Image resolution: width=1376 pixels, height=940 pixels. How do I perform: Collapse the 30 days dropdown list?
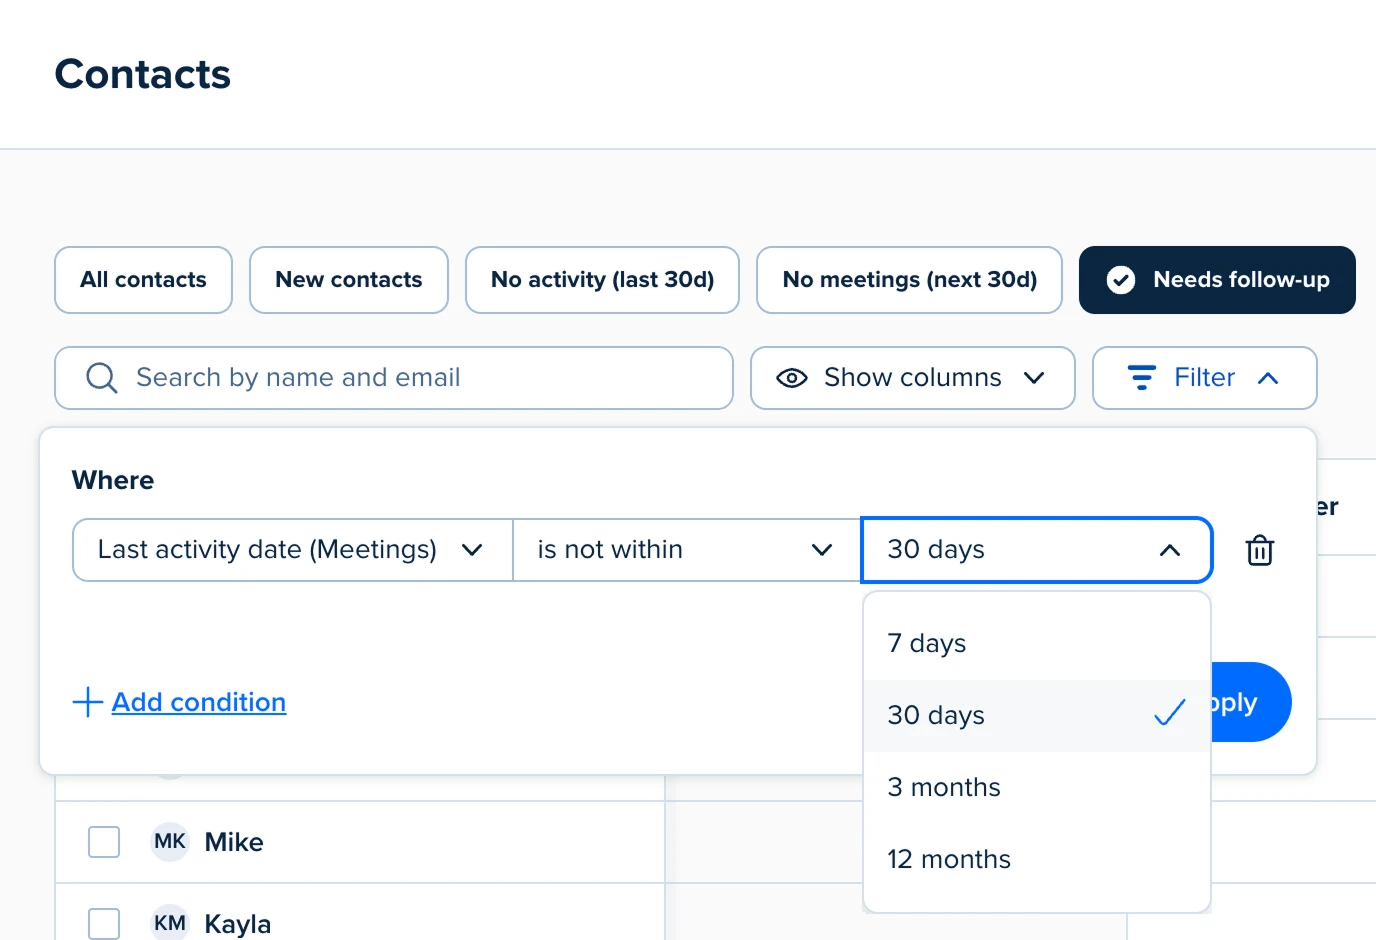pyautogui.click(x=1168, y=550)
